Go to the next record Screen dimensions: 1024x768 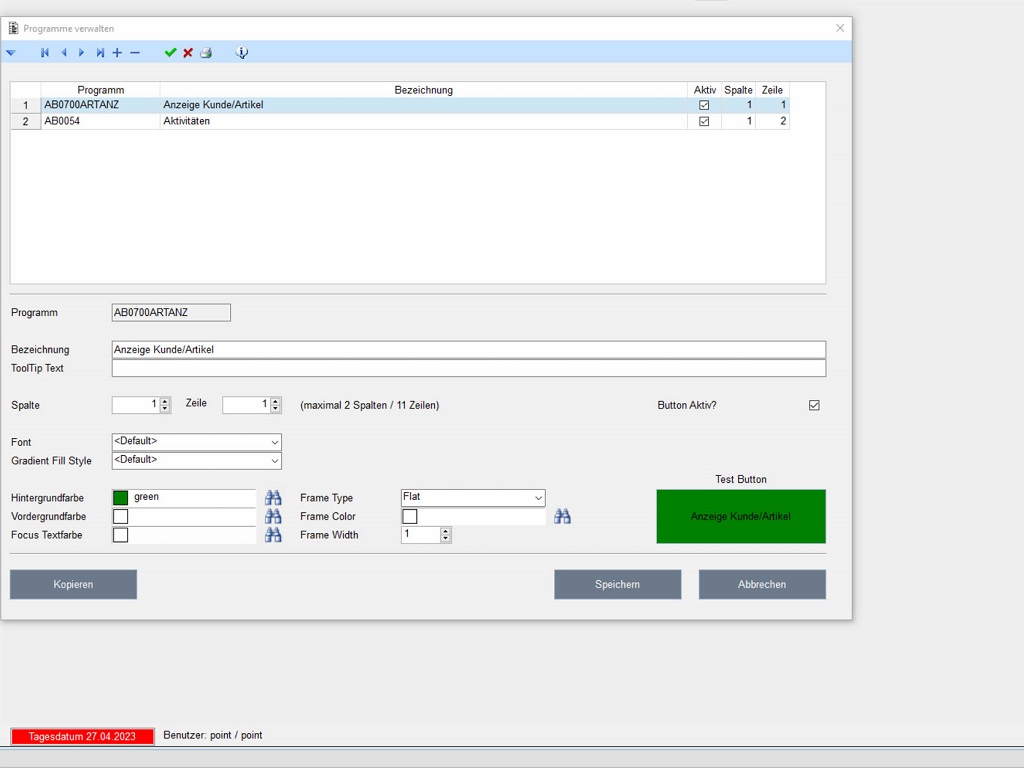(x=81, y=52)
